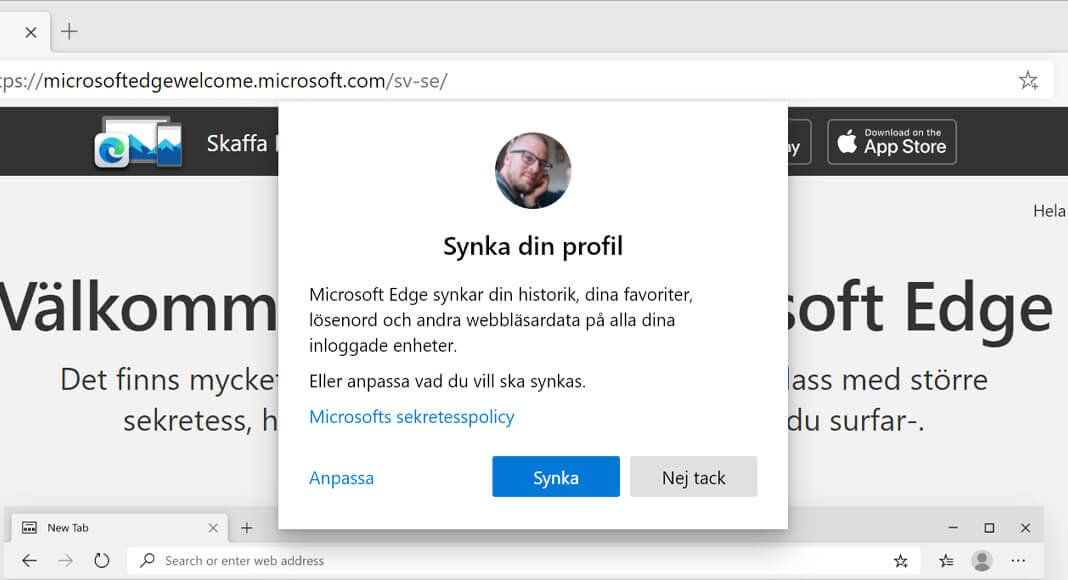Close the New Tab tab
This screenshot has width=1068, height=580.
[x=213, y=528]
